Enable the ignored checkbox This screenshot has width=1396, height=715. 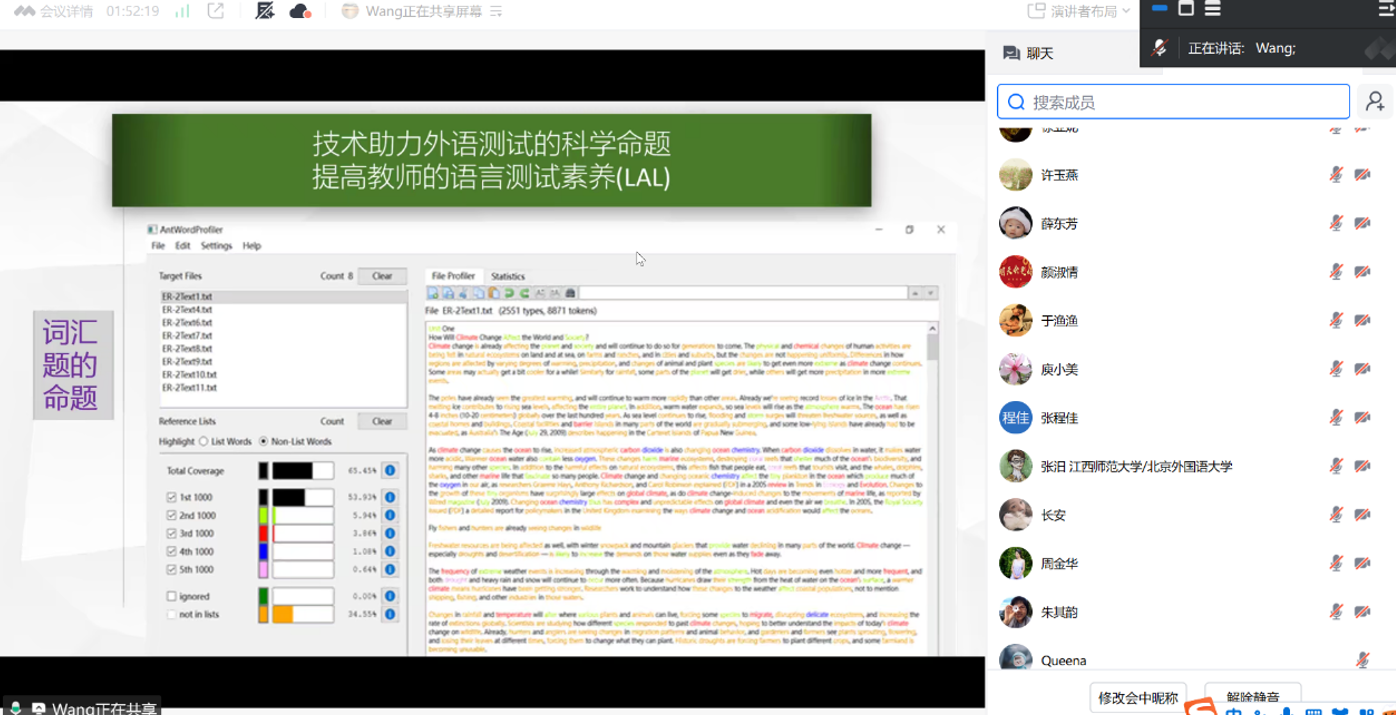[x=171, y=596]
